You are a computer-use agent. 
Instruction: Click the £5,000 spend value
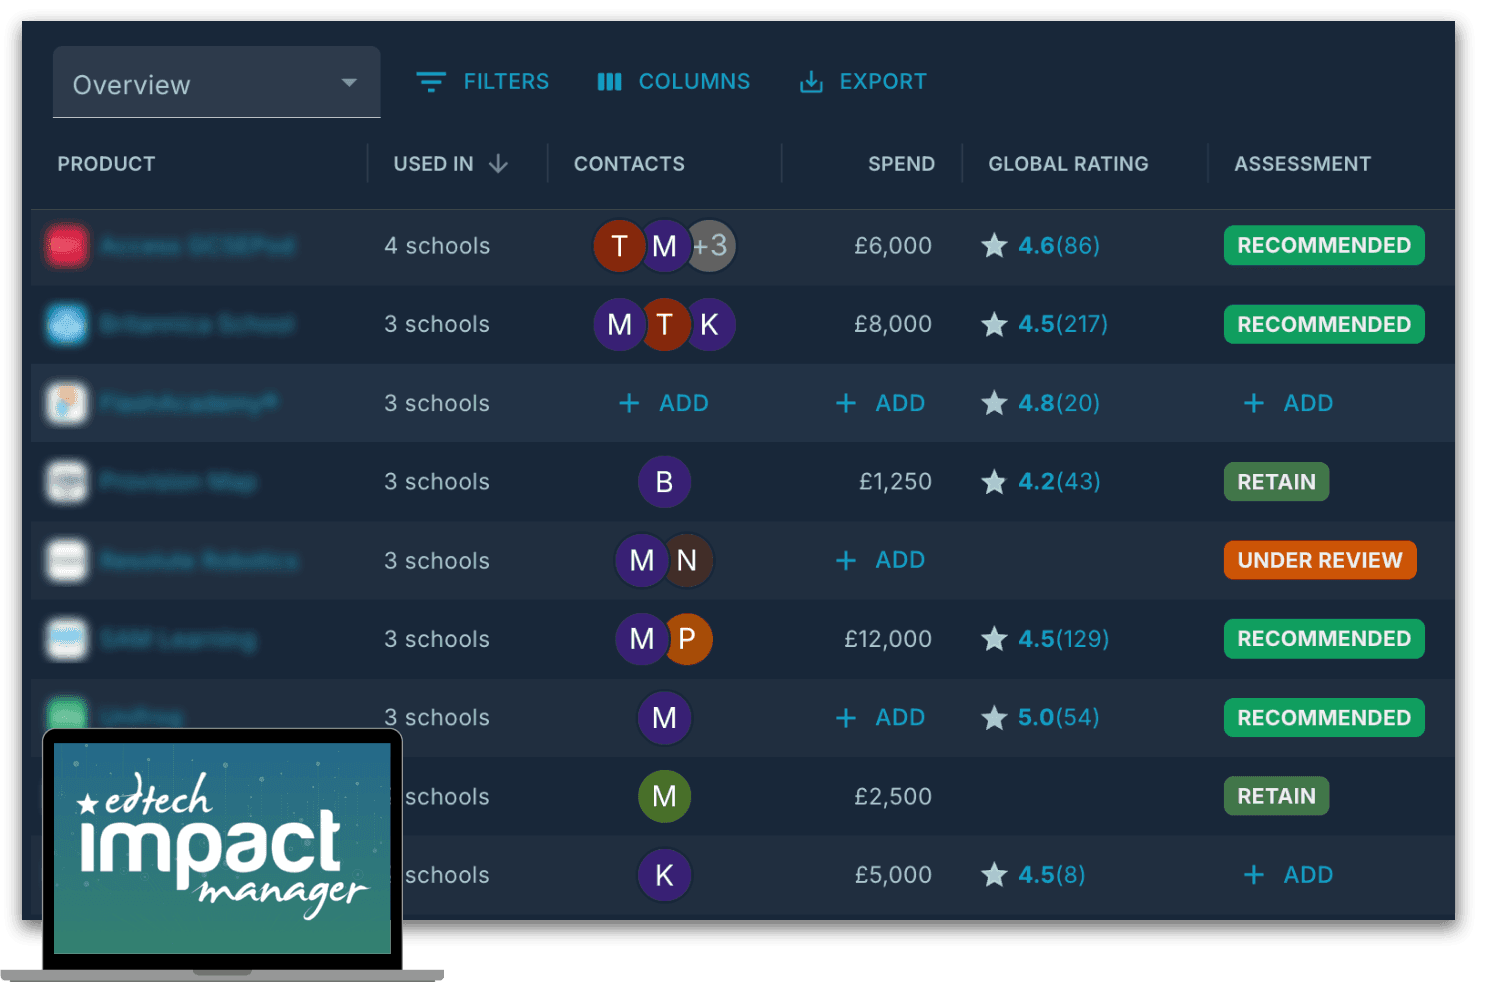(x=893, y=875)
